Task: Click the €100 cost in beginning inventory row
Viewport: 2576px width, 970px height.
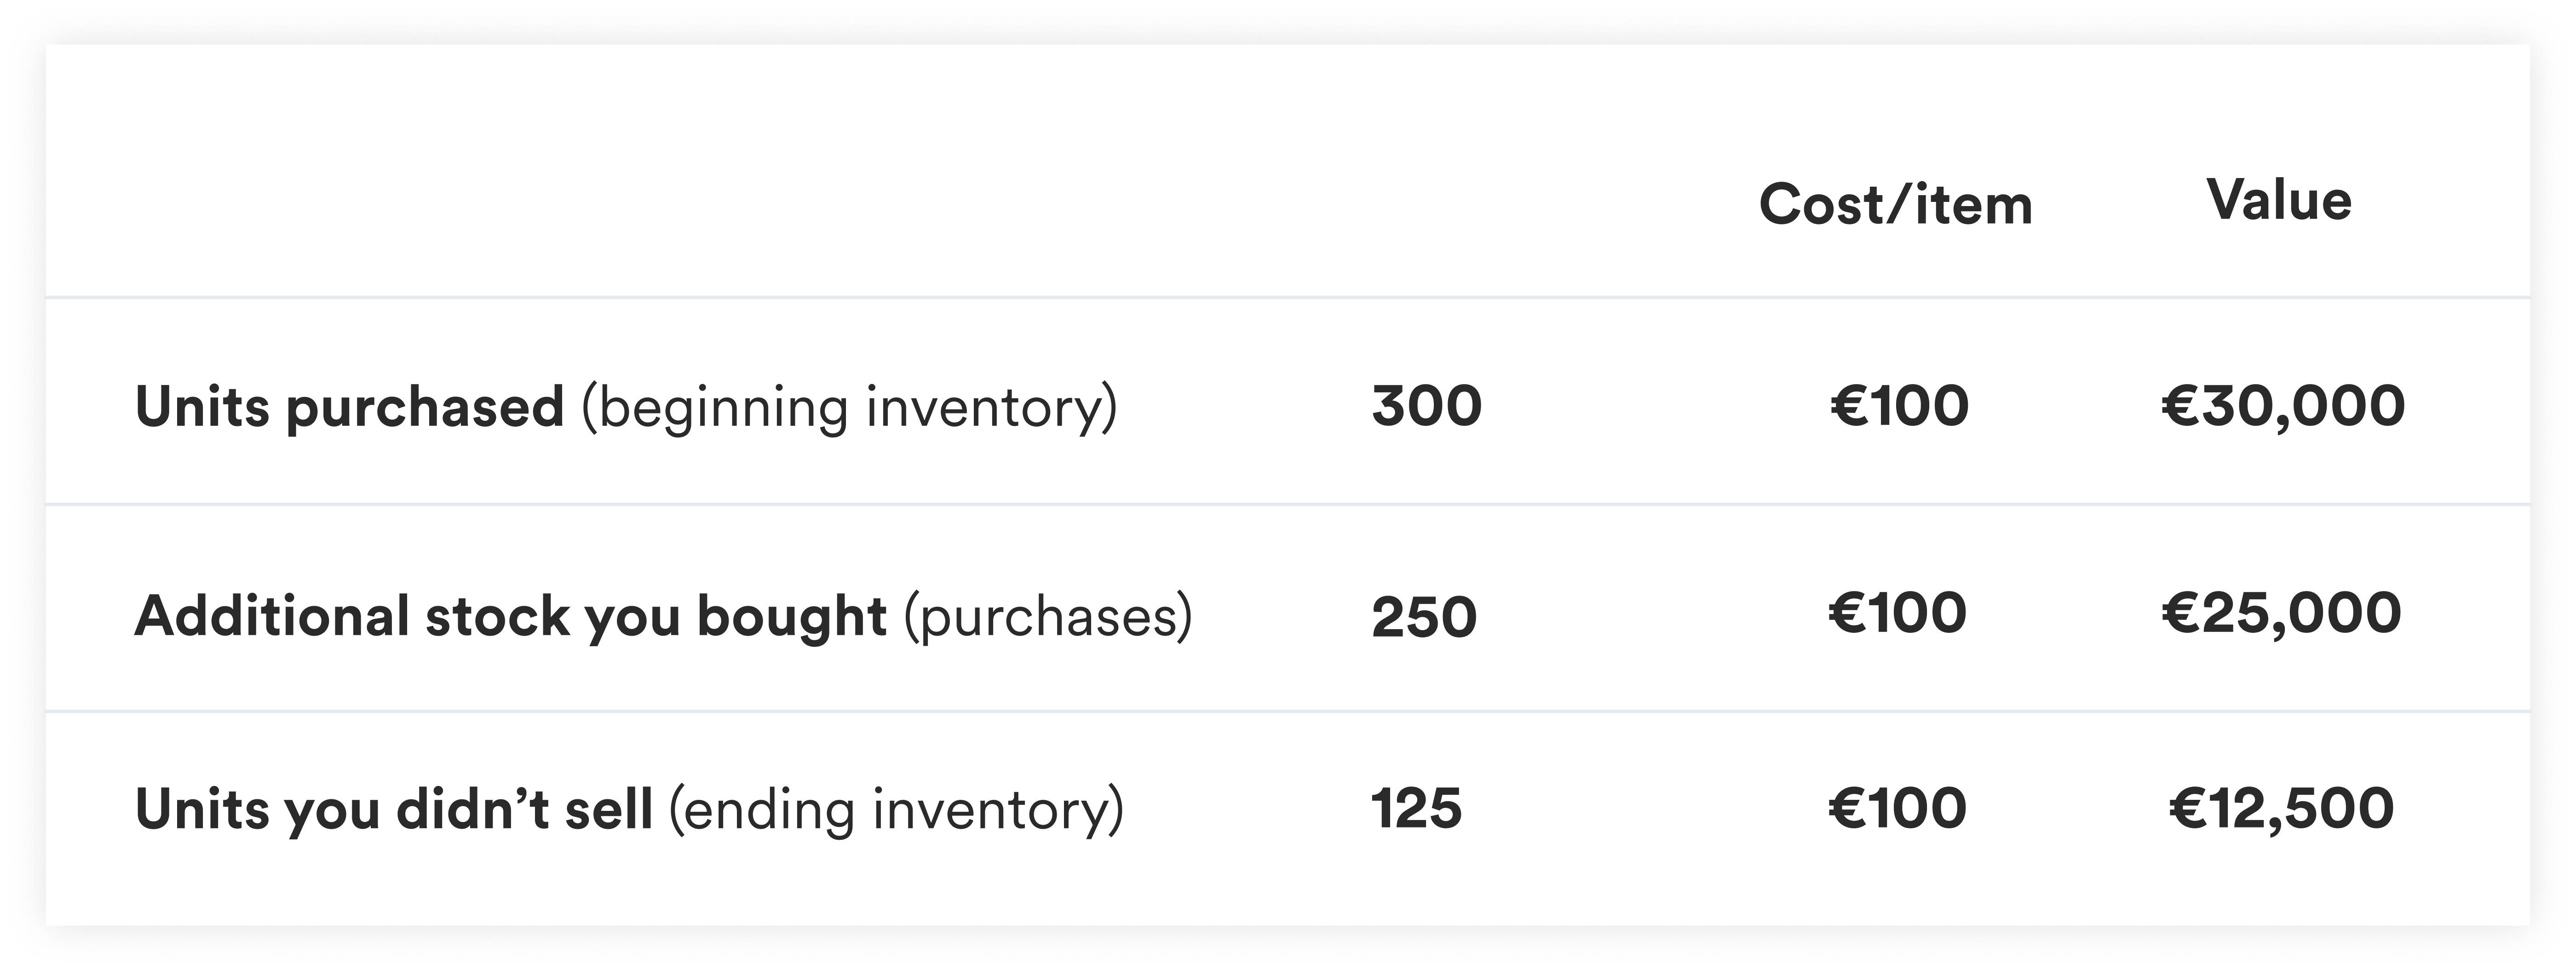Action: (x=1899, y=406)
